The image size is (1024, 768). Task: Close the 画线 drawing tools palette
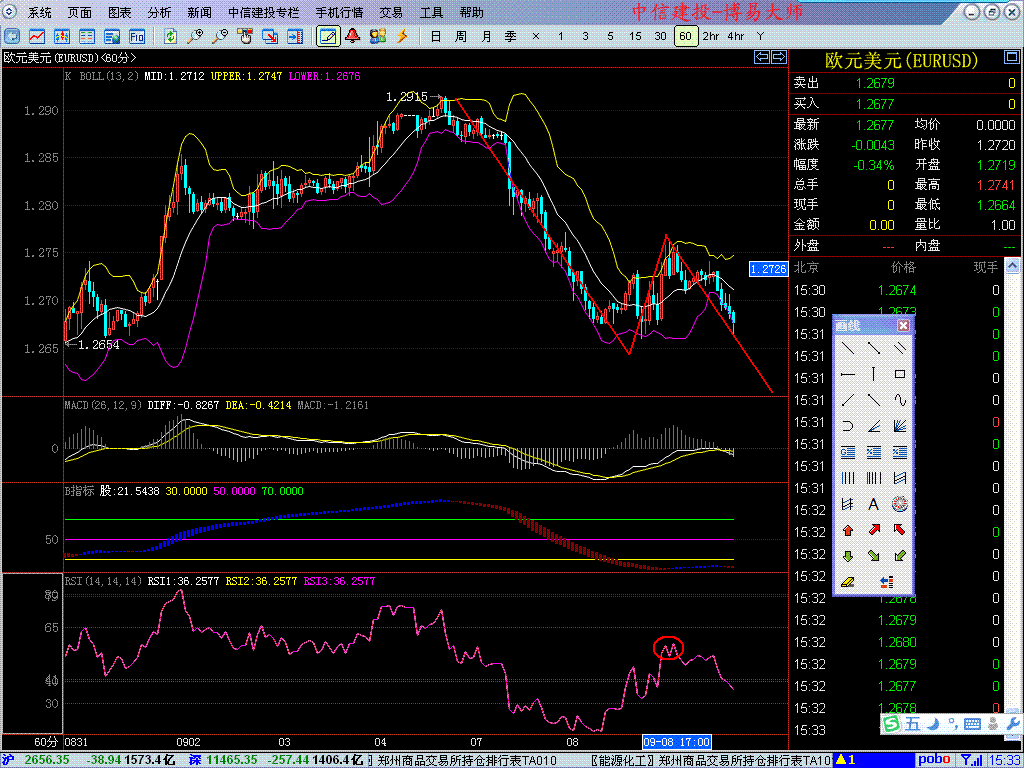click(903, 326)
